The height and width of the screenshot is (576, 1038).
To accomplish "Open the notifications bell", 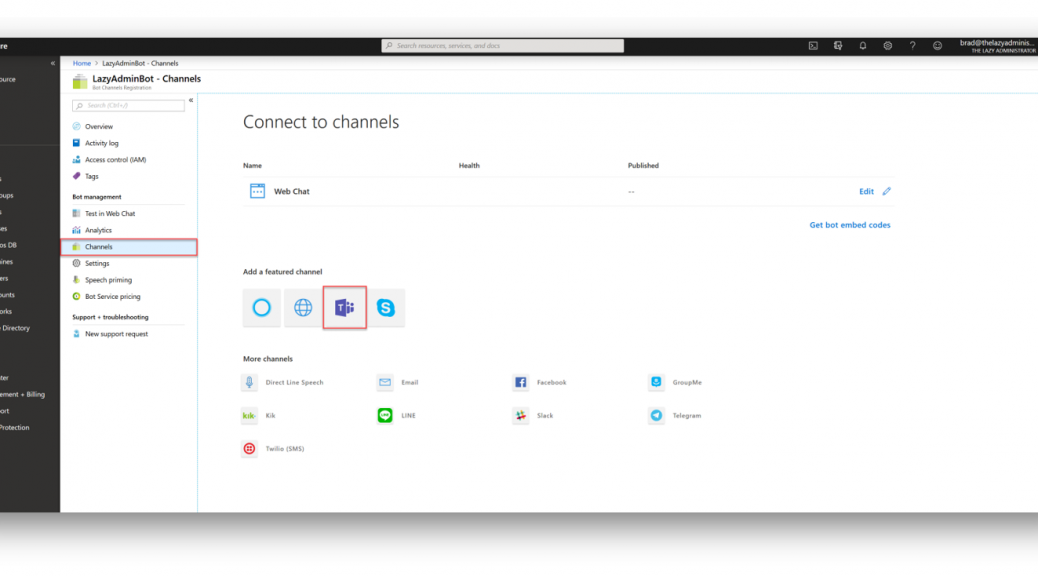I will tap(863, 46).
